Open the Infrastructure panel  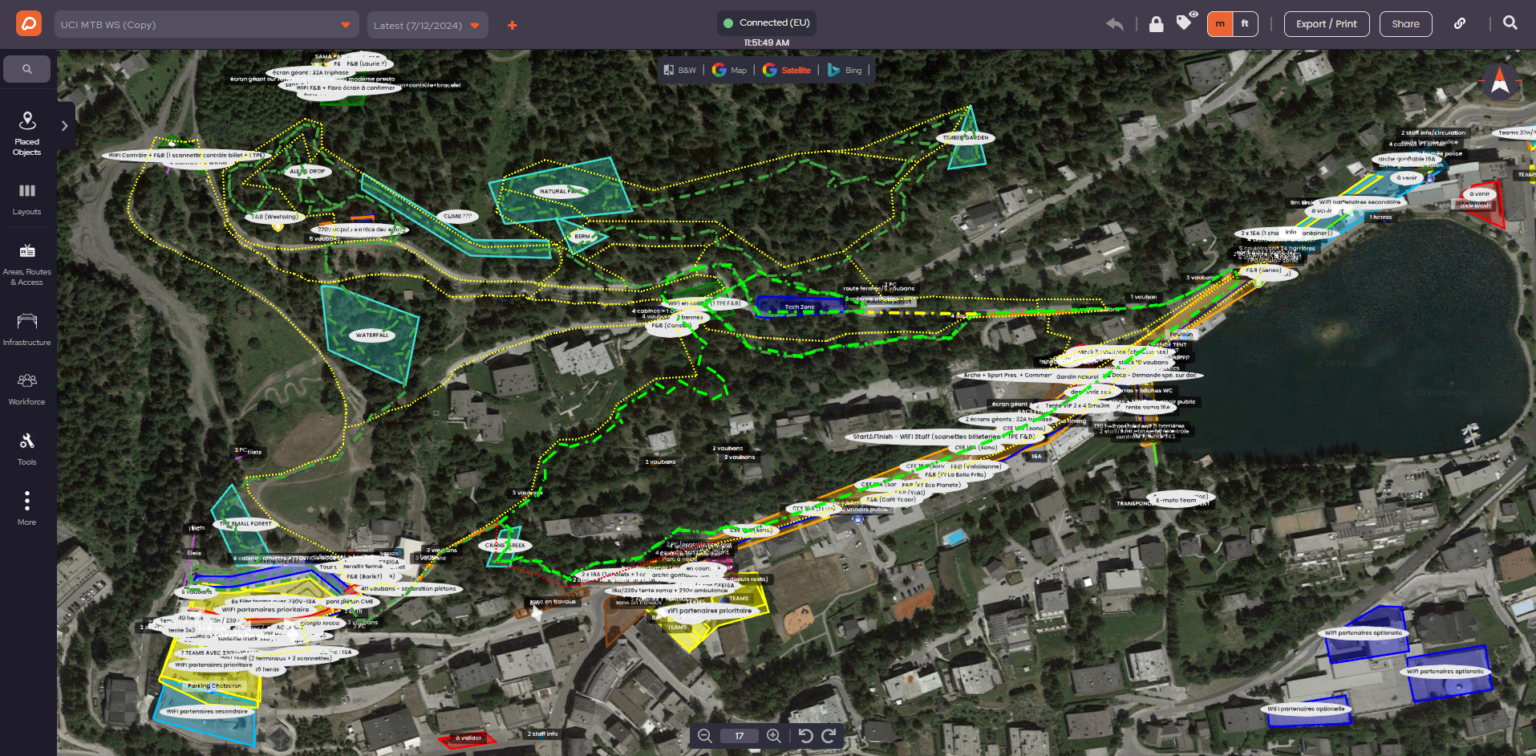pos(27,330)
